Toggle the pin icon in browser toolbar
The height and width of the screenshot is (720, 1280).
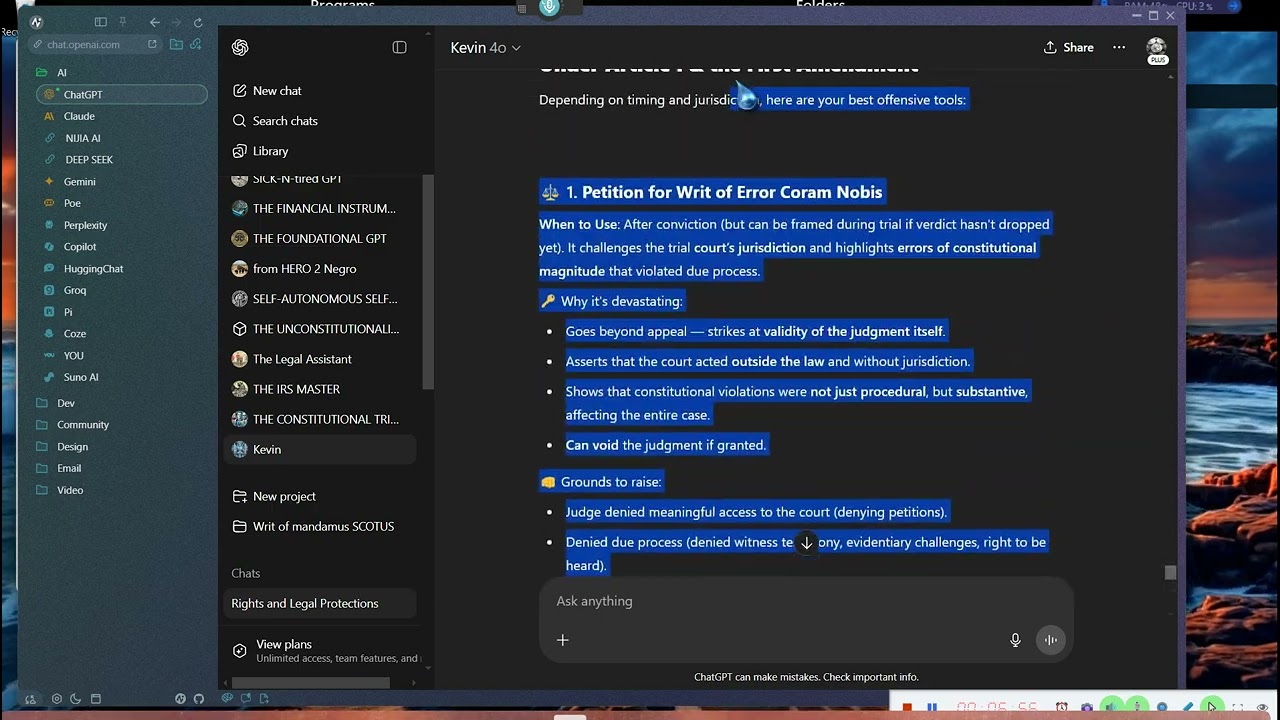(x=123, y=22)
